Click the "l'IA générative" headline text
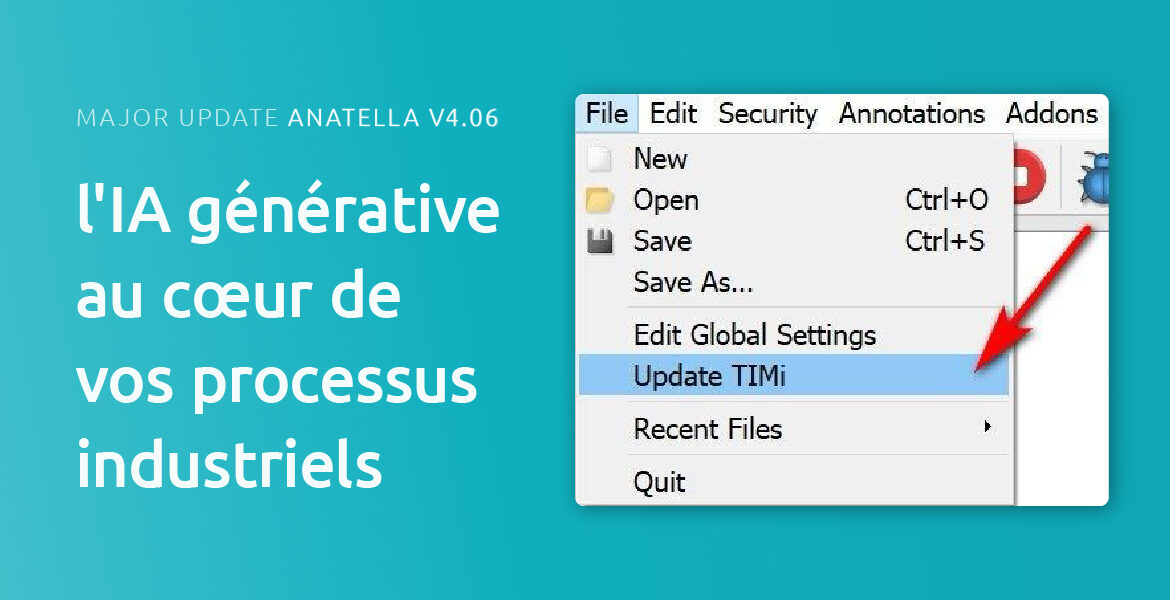The image size is (1170, 600). click(x=288, y=213)
